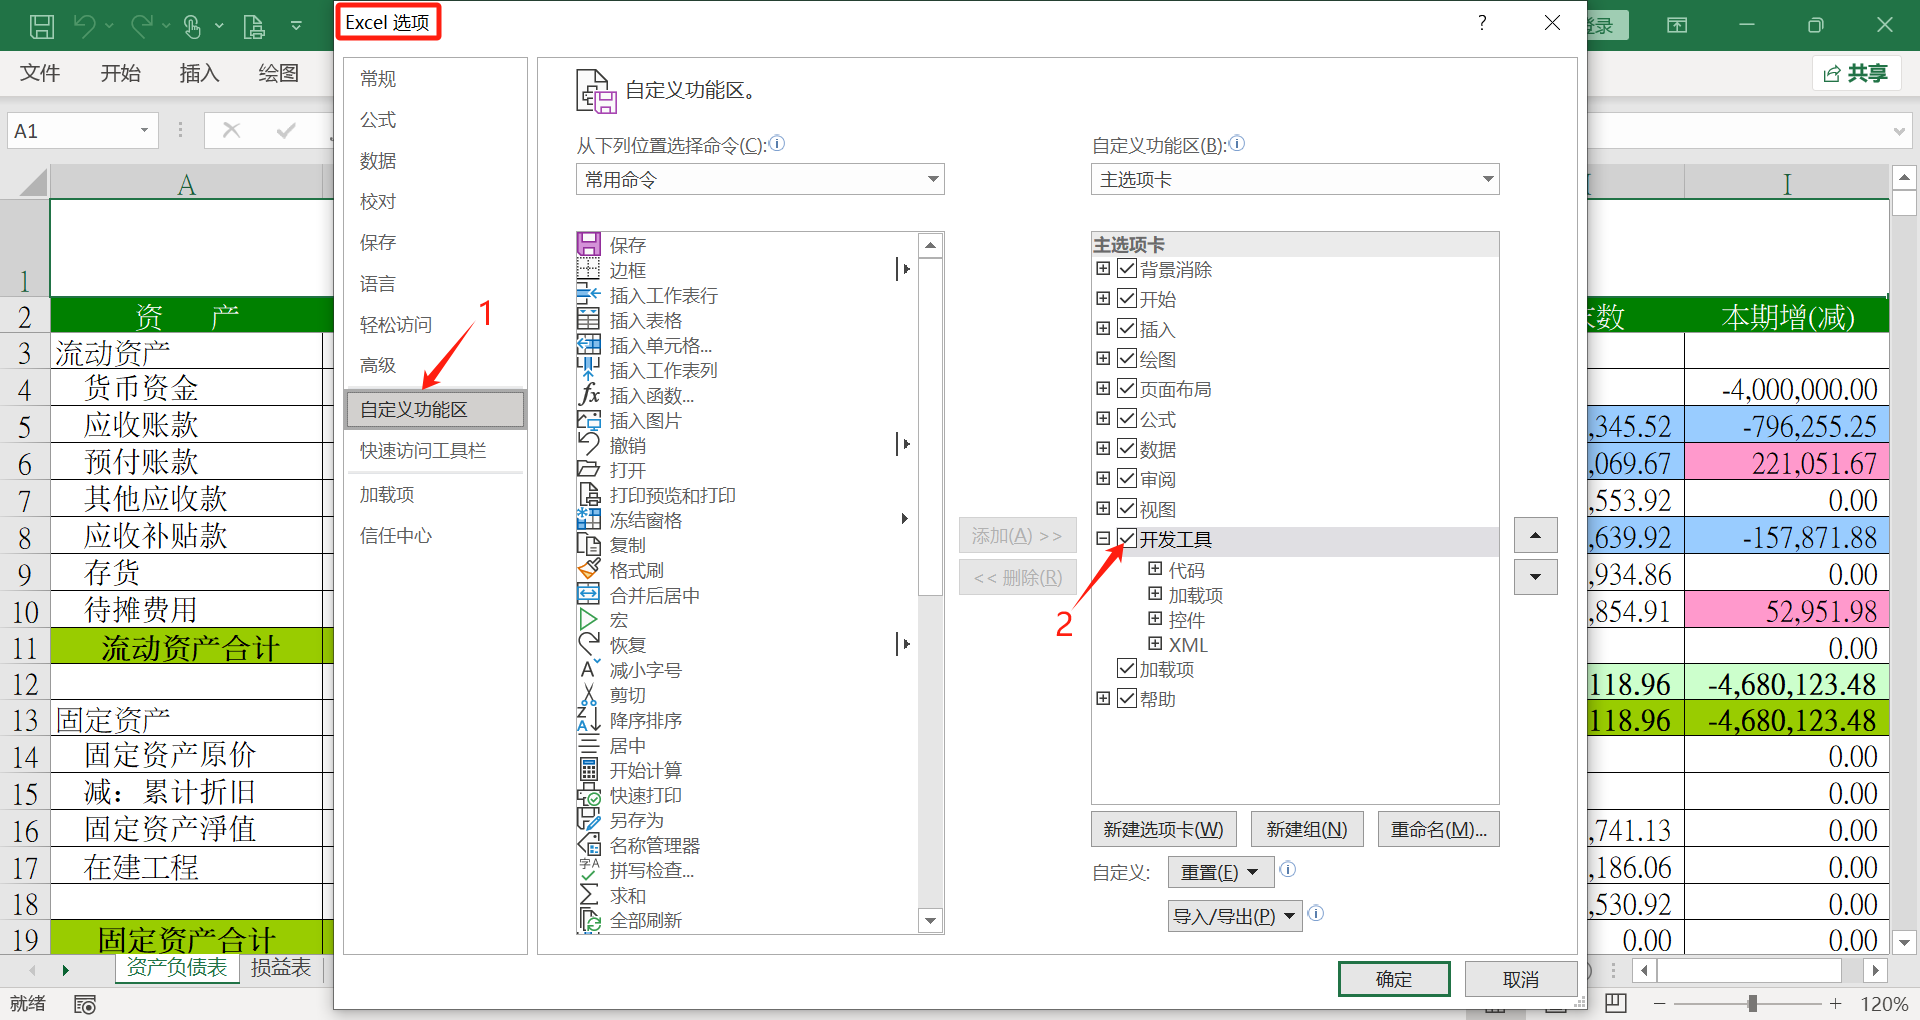Select 自定义功能区 options category
The height and width of the screenshot is (1020, 1920).
point(435,409)
